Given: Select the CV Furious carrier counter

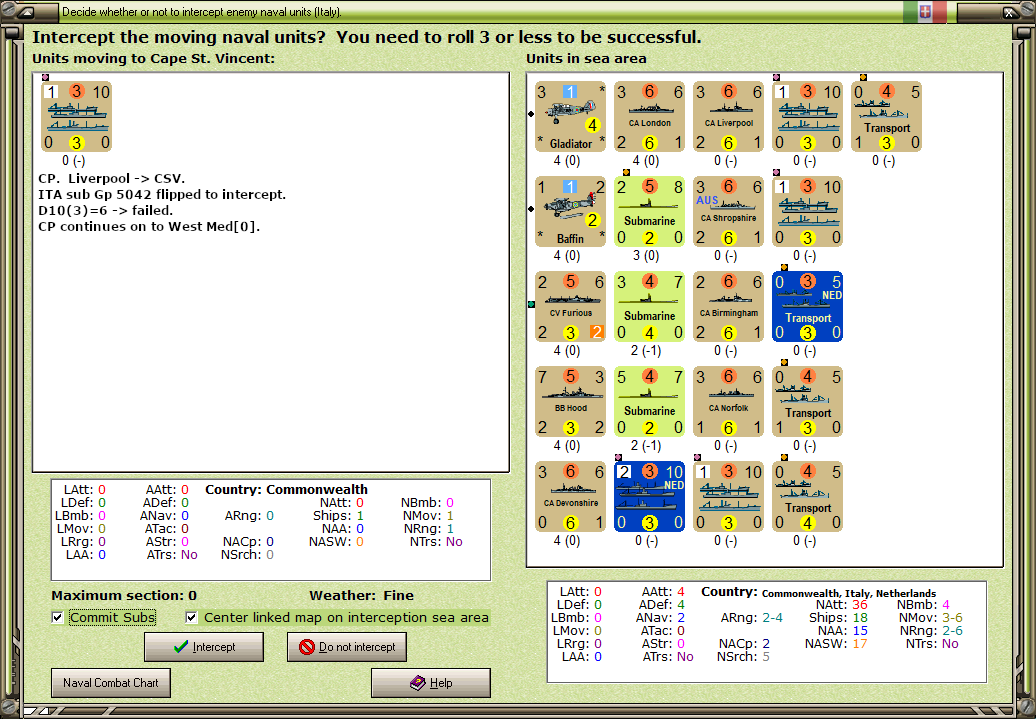Looking at the screenshot, I should tap(570, 307).
